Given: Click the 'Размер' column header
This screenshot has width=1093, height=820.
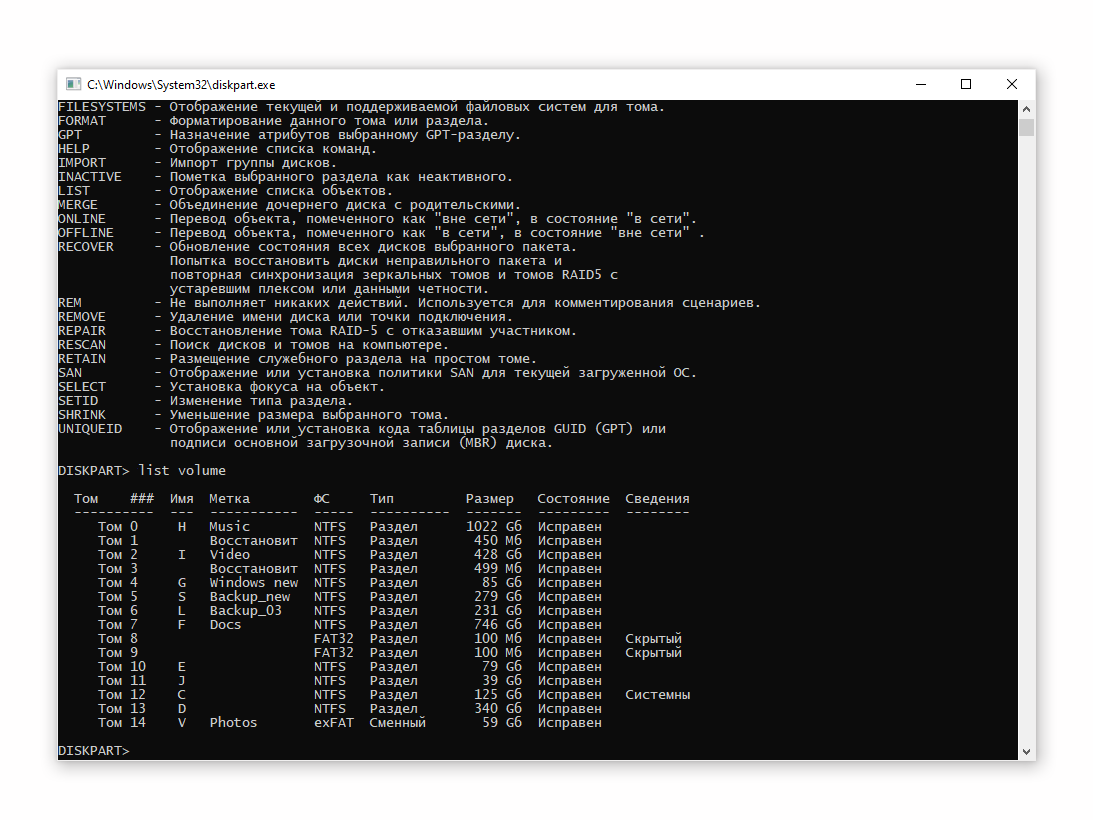Looking at the screenshot, I should [x=489, y=499].
